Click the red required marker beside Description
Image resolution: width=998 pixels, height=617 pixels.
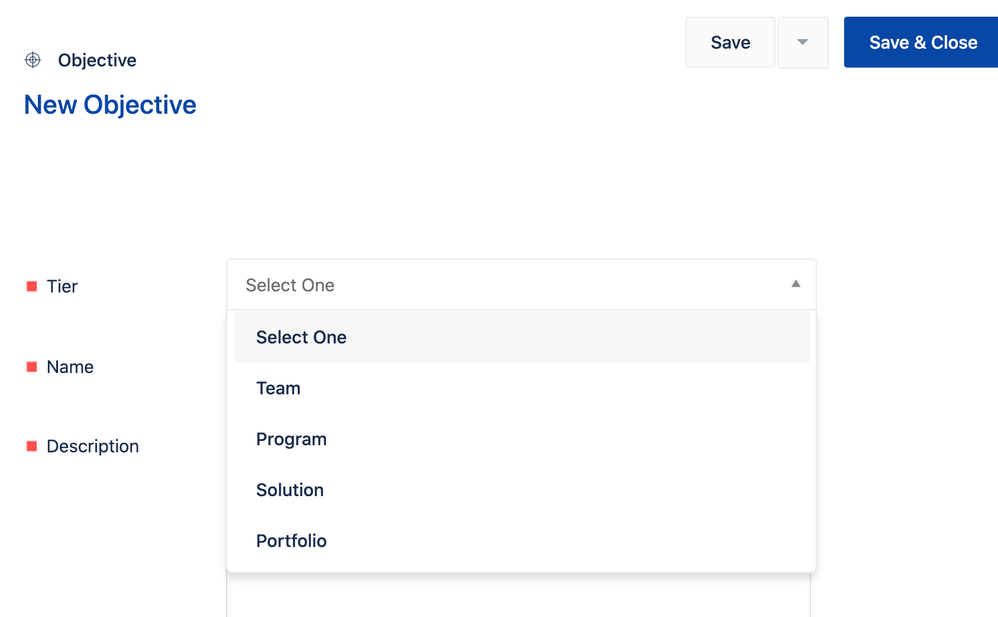pyautogui.click(x=31, y=446)
